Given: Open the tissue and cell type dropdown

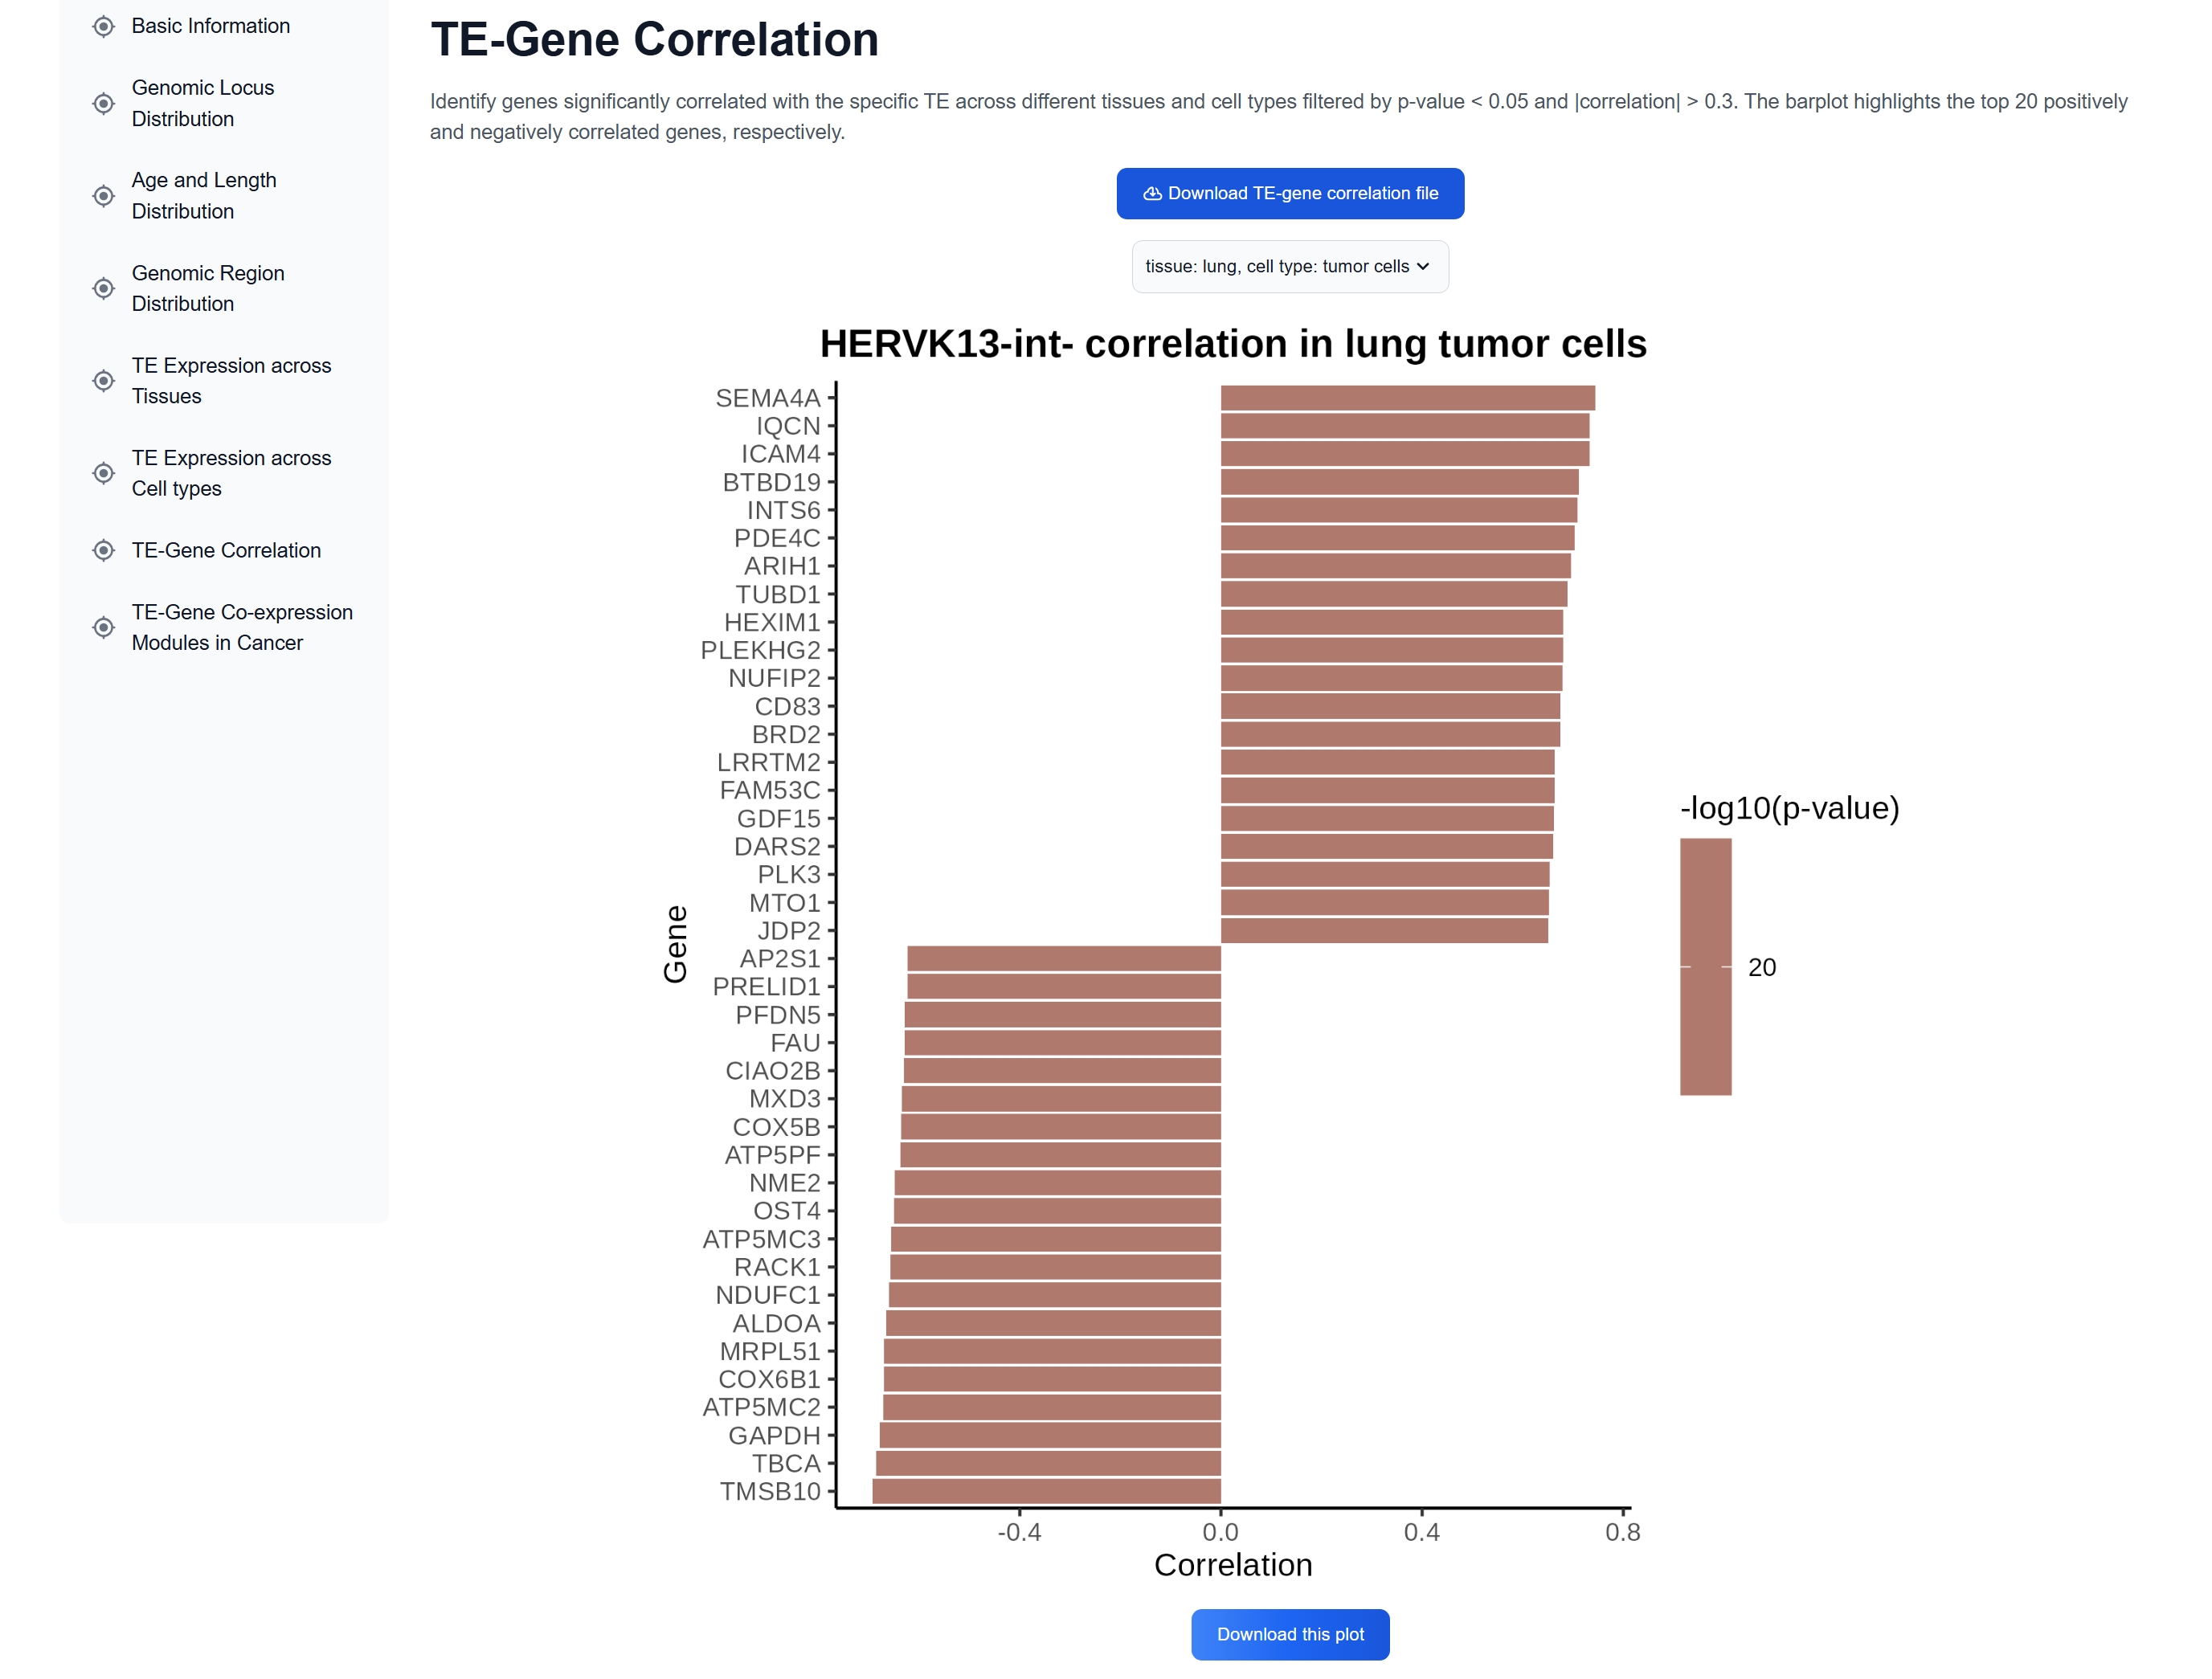Looking at the screenshot, I should pyautogui.click(x=1290, y=266).
